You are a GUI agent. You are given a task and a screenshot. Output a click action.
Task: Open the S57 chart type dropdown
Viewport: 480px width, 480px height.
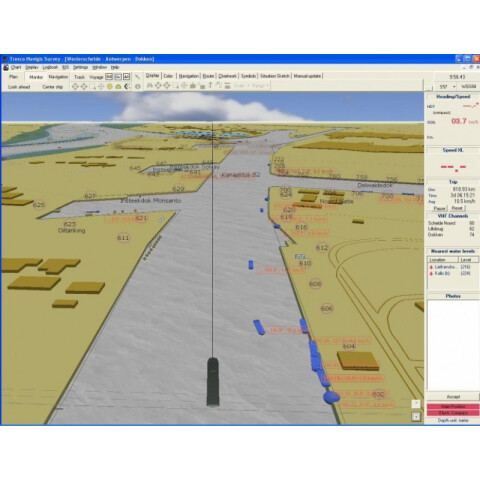pos(446,87)
